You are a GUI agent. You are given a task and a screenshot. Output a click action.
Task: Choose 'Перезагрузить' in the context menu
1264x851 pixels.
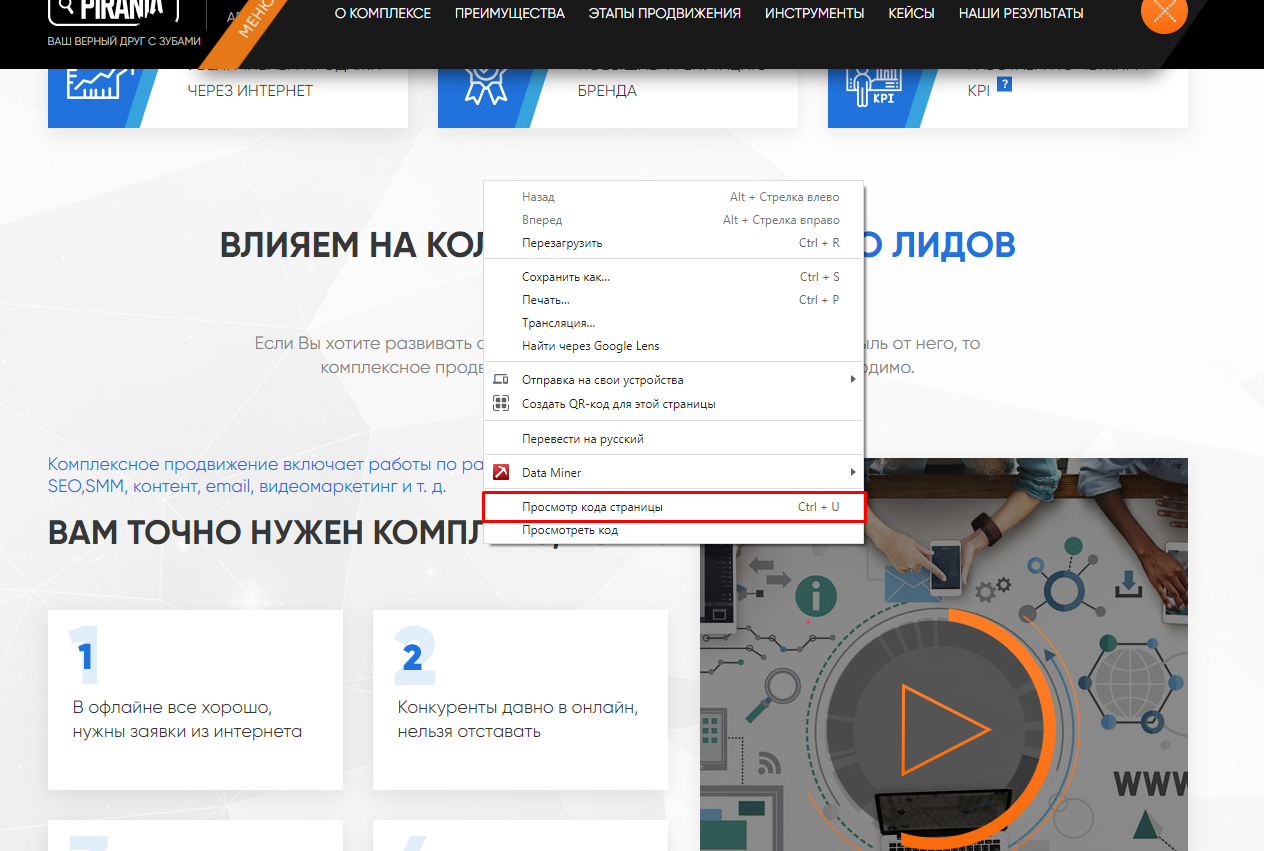(562, 243)
